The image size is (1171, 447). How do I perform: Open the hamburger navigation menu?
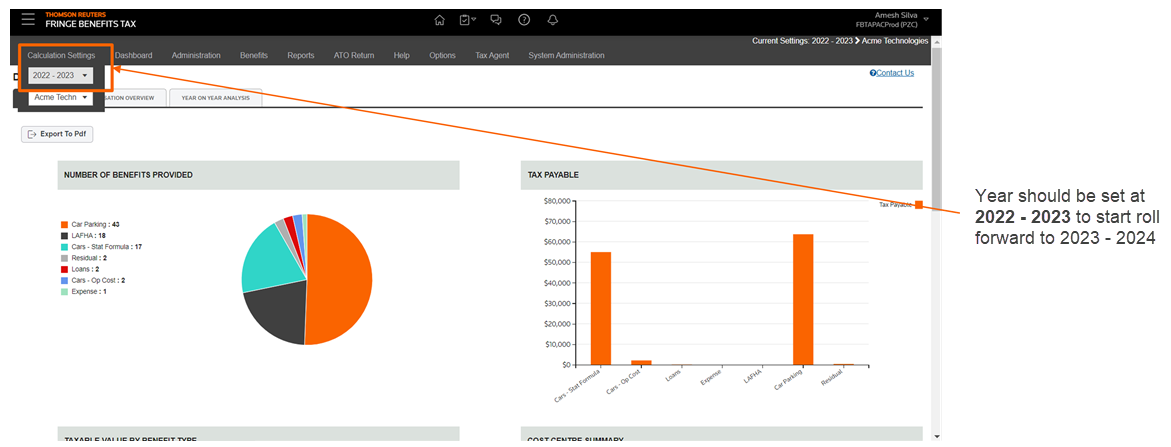point(27,19)
